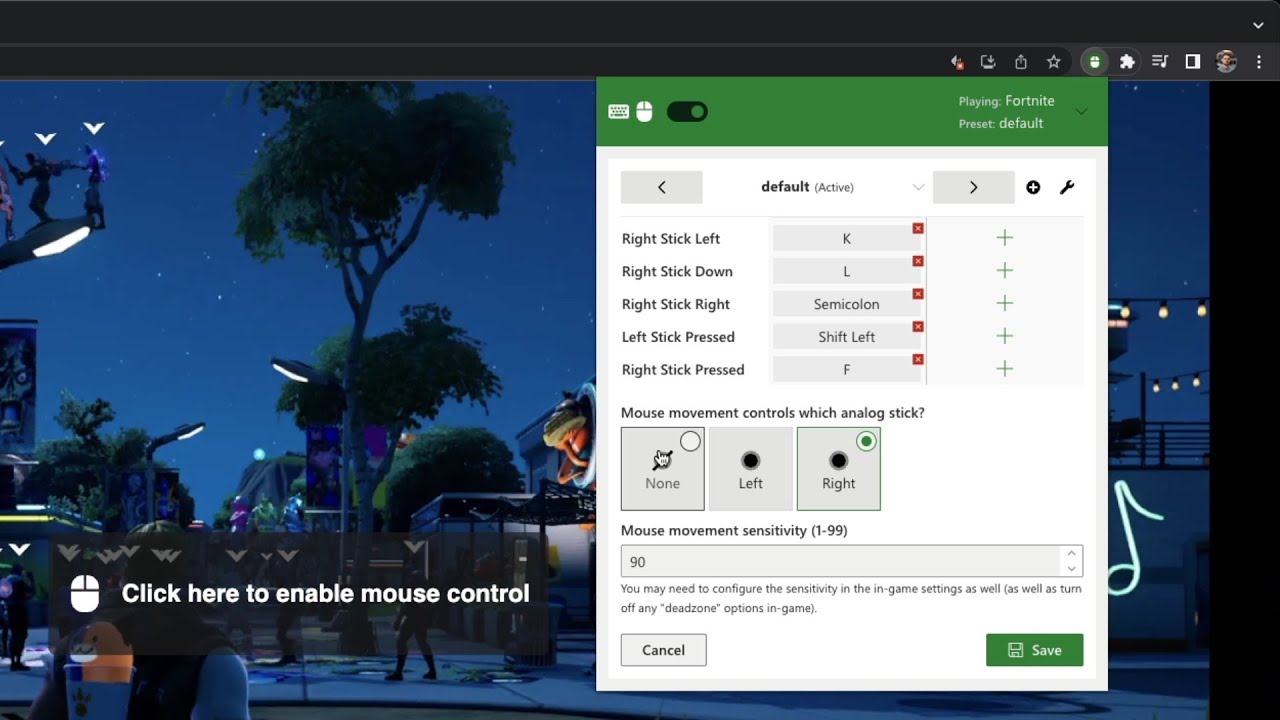1280x720 pixels.
Task: Open preset settings wrench icon
Action: point(1067,187)
